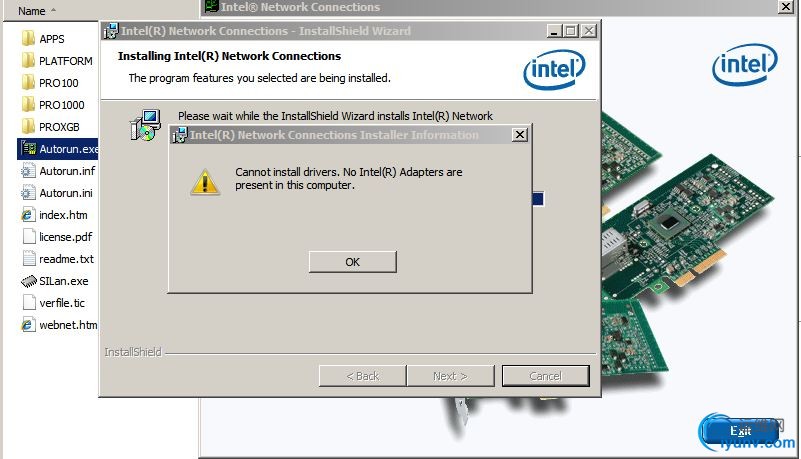The image size is (801, 459).
Task: Select the SILan.exe chip icon
Action: click(28, 281)
